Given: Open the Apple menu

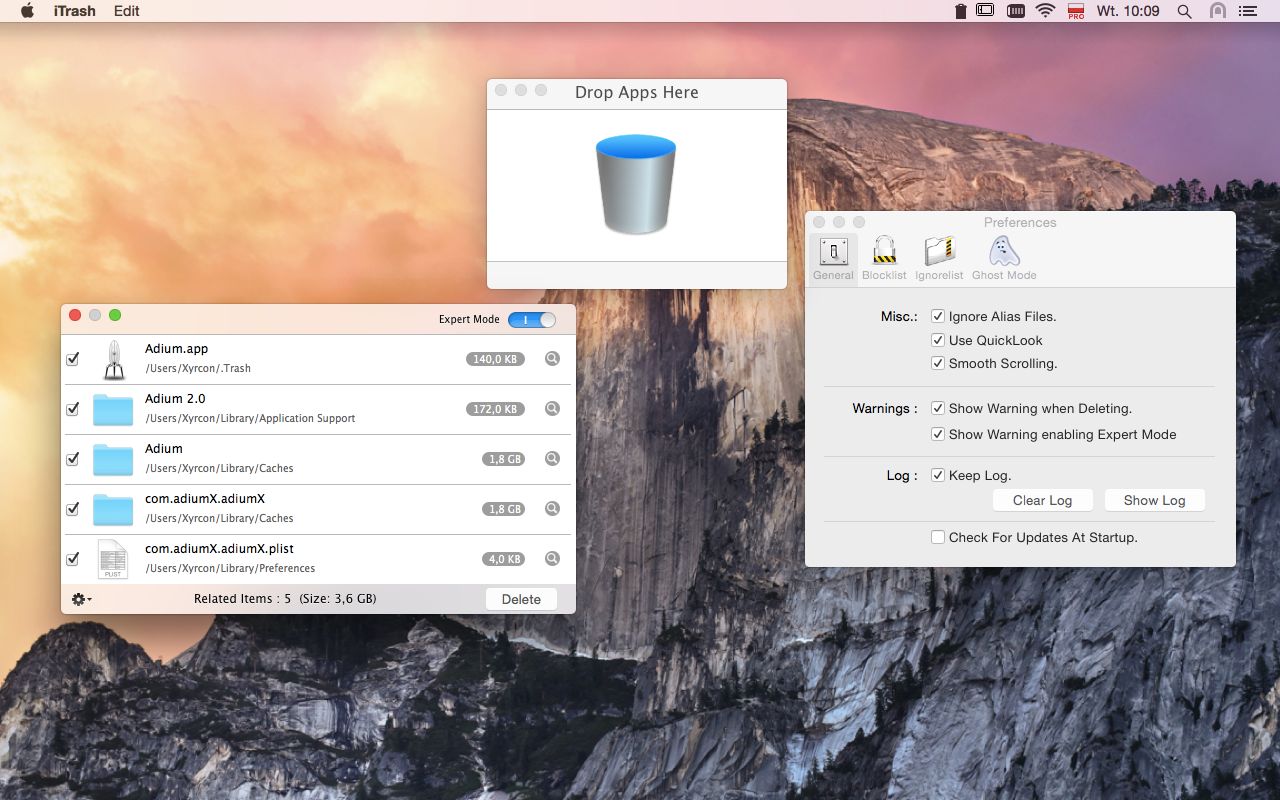Looking at the screenshot, I should click(x=27, y=11).
